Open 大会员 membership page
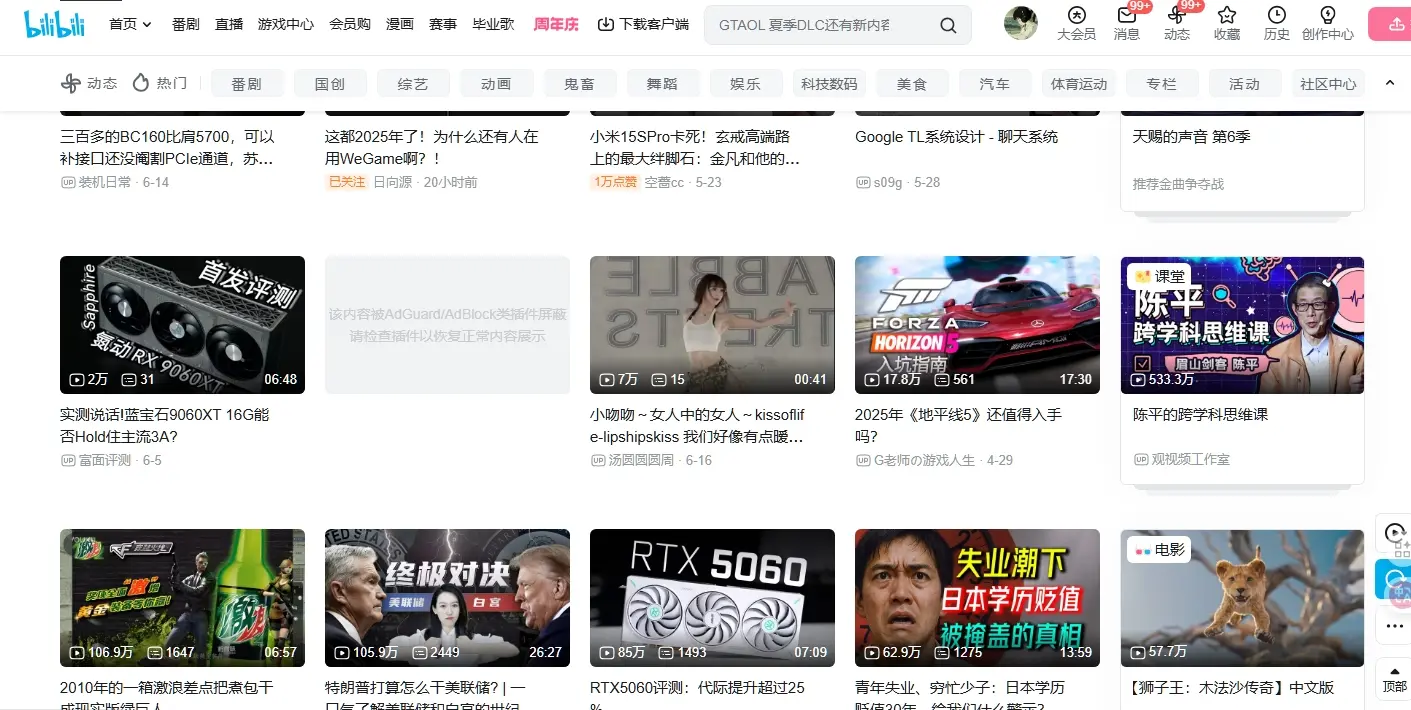The height and width of the screenshot is (710, 1411). (x=1077, y=24)
